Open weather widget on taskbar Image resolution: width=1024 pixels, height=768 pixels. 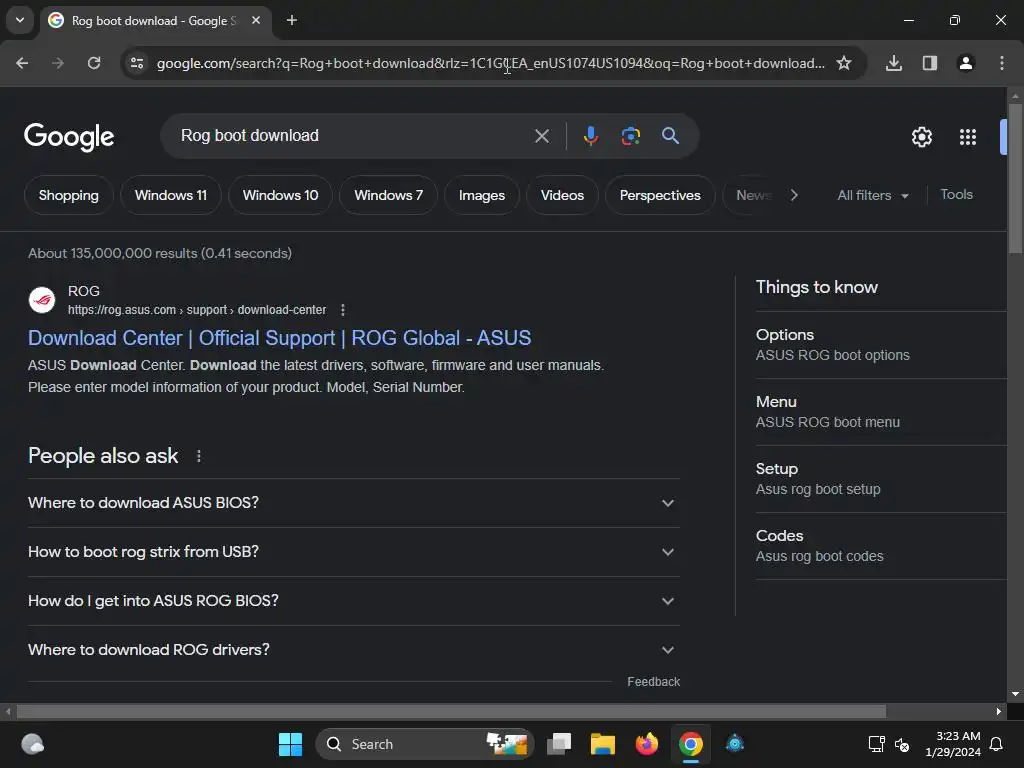tap(33, 744)
